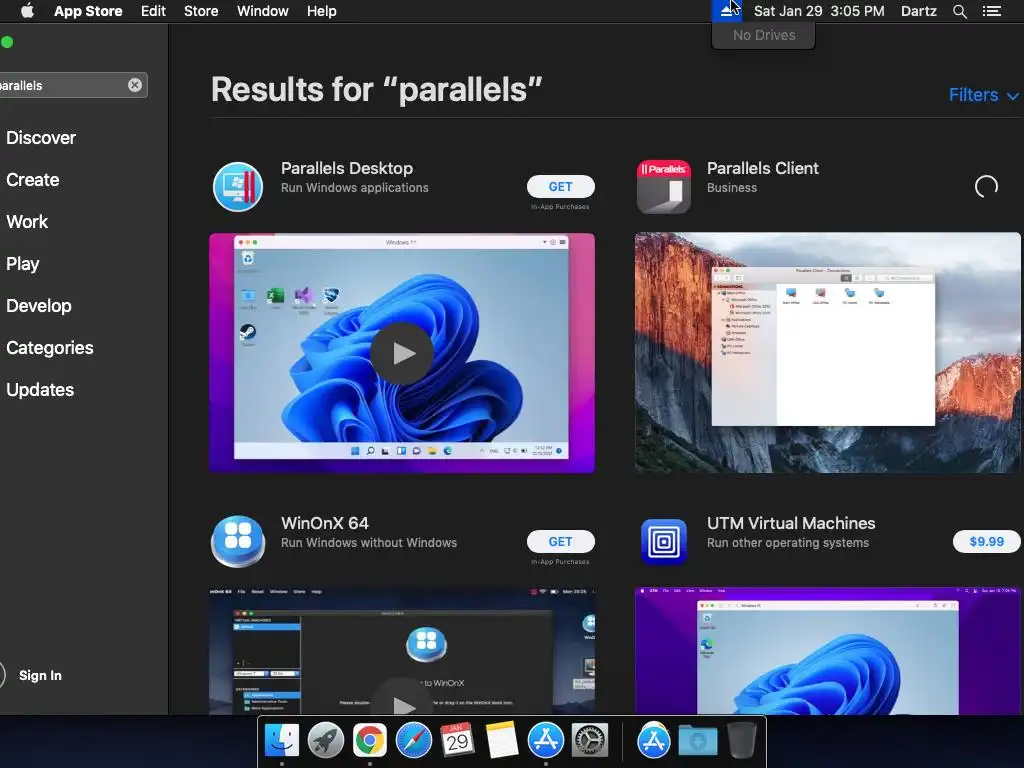
Task: Click the running App Store Dock icon
Action: click(x=545, y=741)
